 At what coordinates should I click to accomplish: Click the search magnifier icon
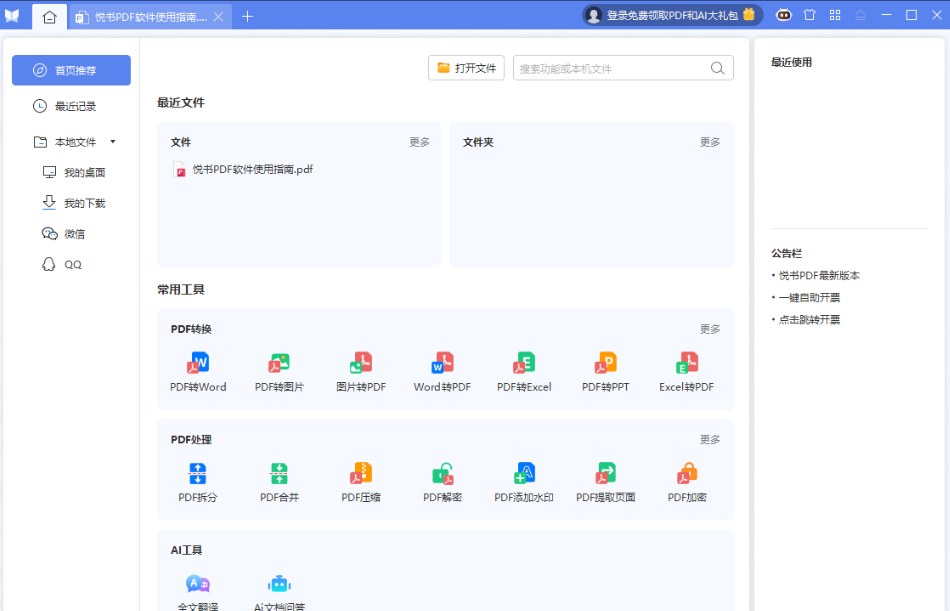(x=717, y=68)
